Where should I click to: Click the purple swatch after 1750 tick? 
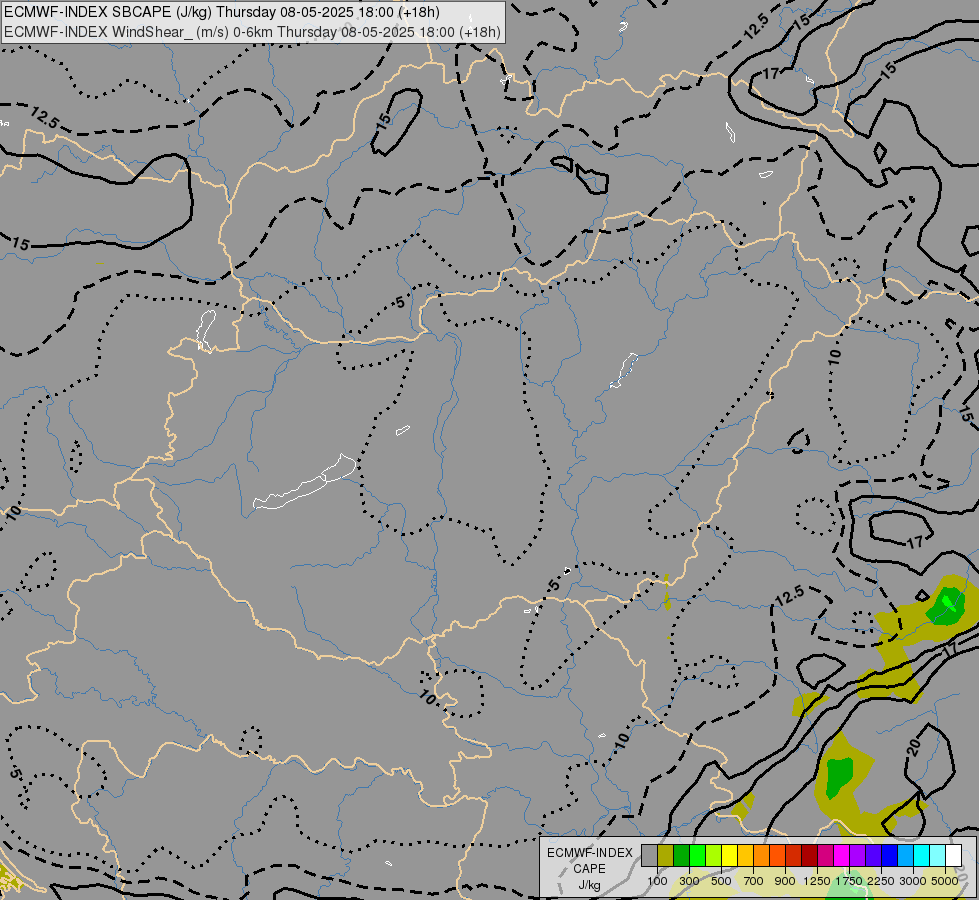coord(857,855)
